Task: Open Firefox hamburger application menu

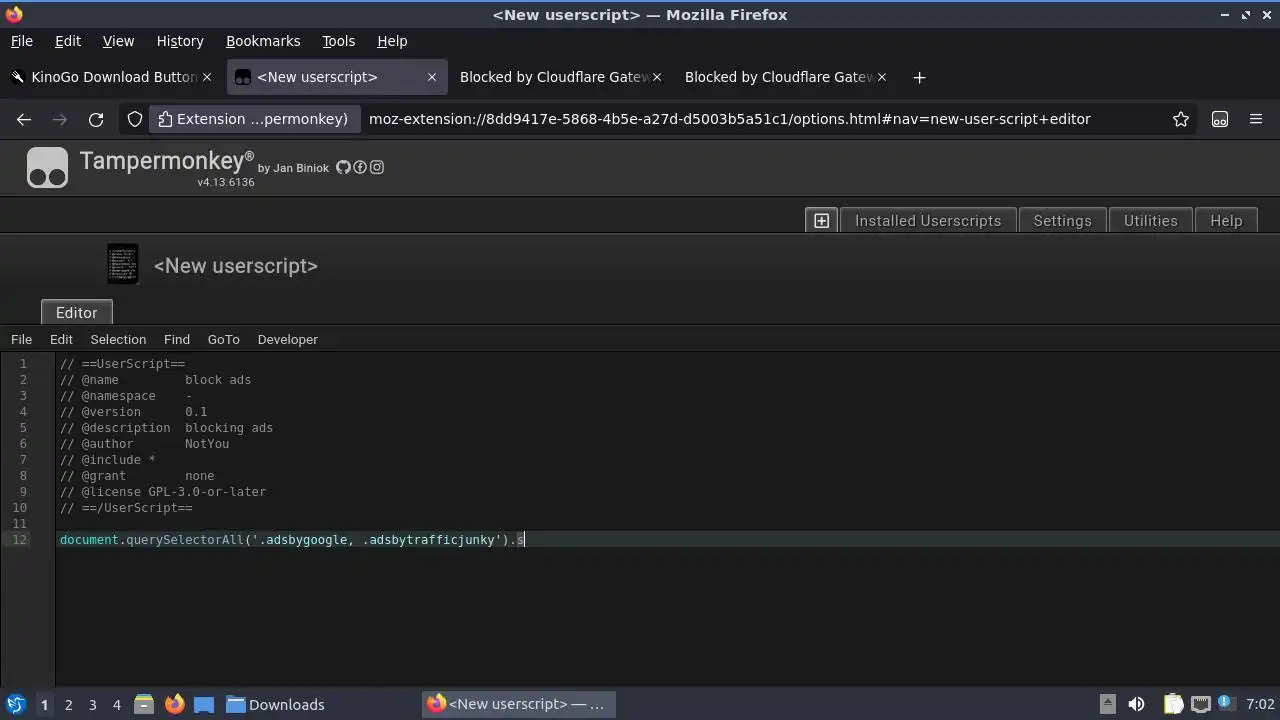Action: (x=1256, y=119)
